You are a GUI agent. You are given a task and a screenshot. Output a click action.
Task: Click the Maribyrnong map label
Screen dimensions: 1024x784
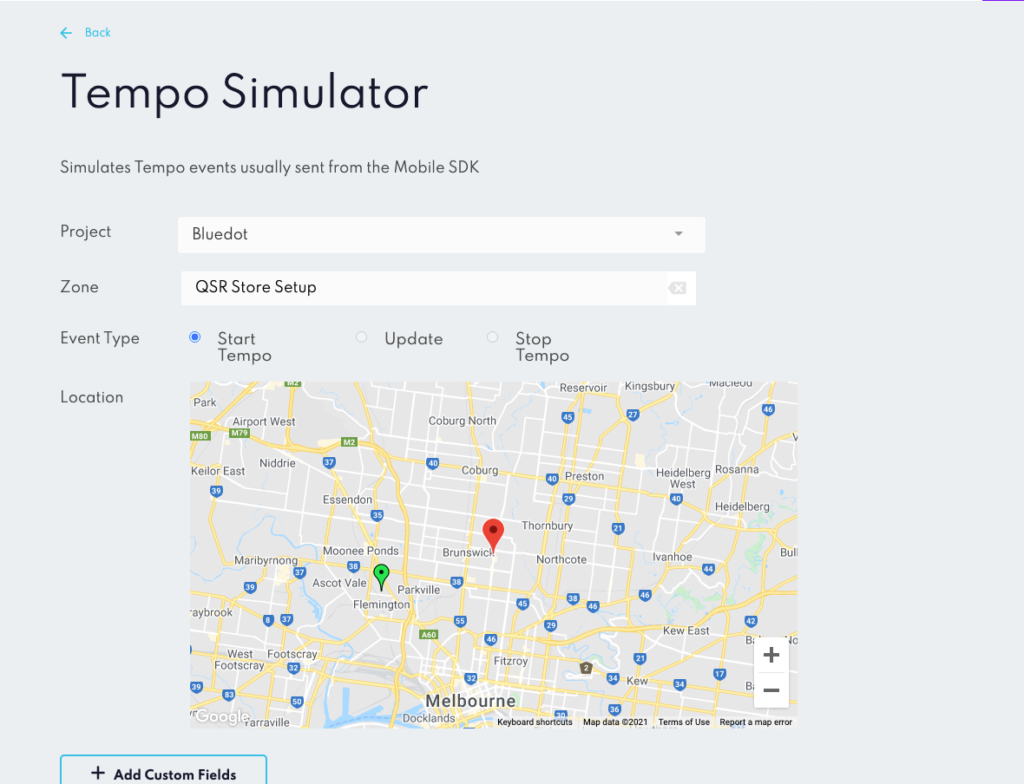point(266,561)
